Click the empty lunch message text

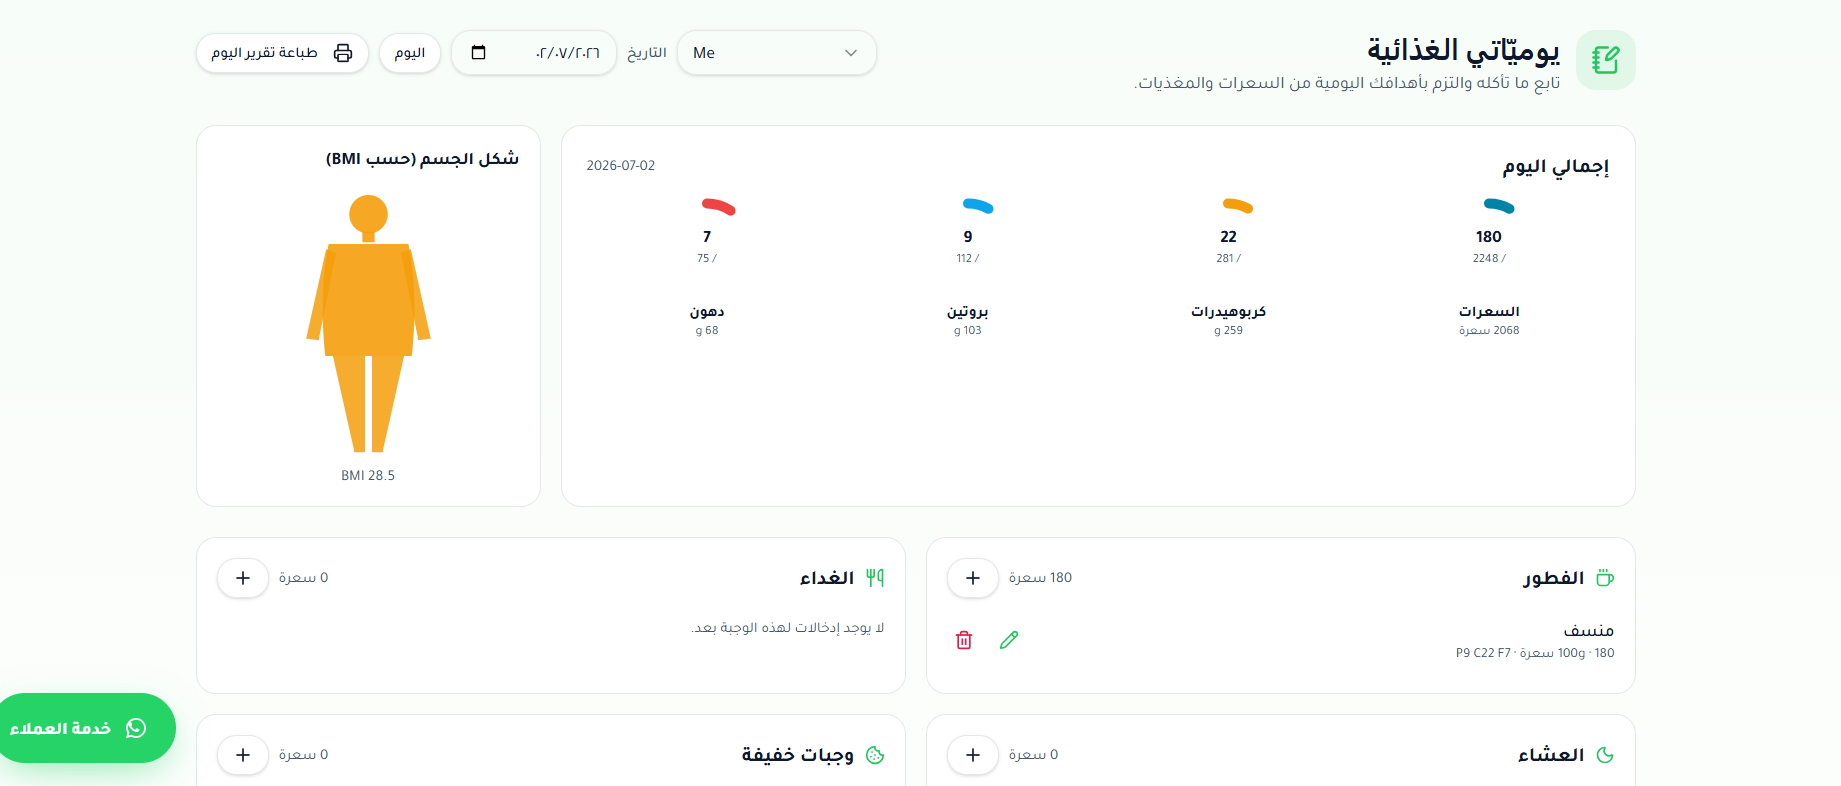click(788, 628)
